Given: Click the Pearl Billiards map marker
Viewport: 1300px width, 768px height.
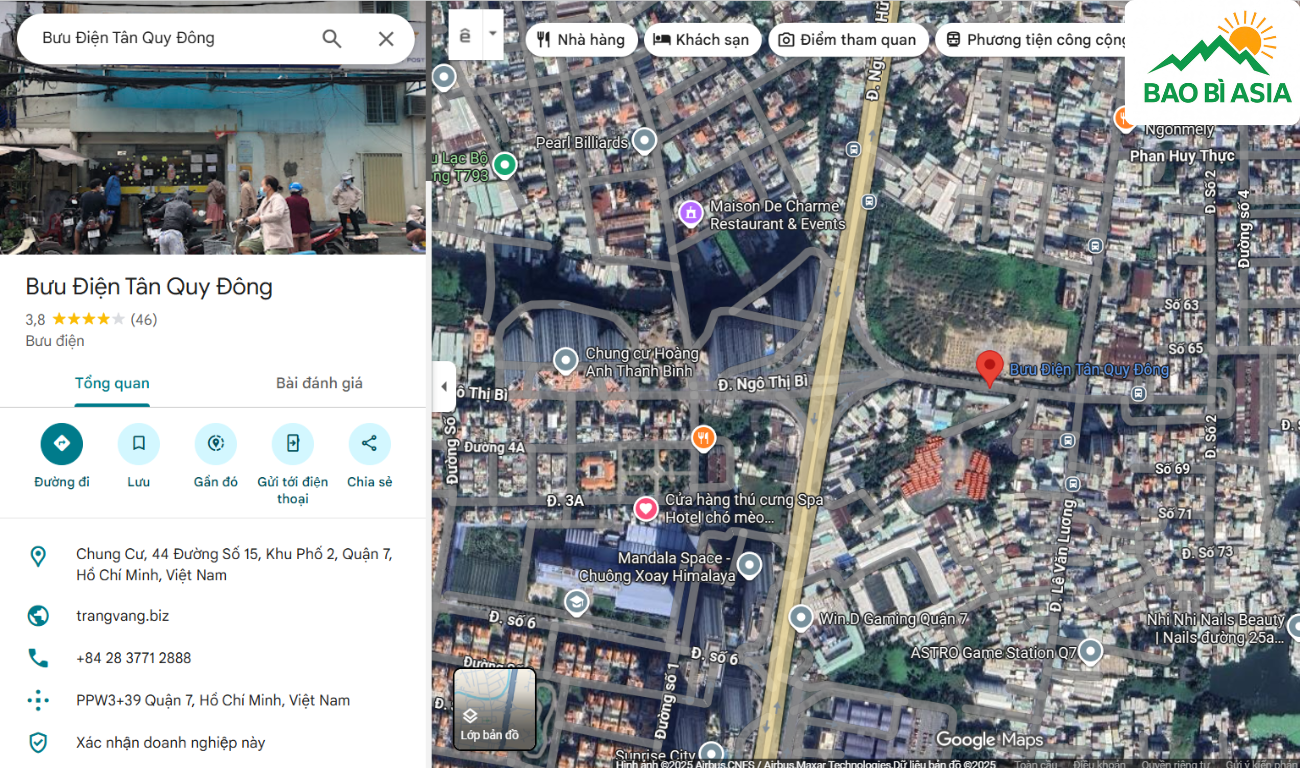Looking at the screenshot, I should pyautogui.click(x=645, y=141).
